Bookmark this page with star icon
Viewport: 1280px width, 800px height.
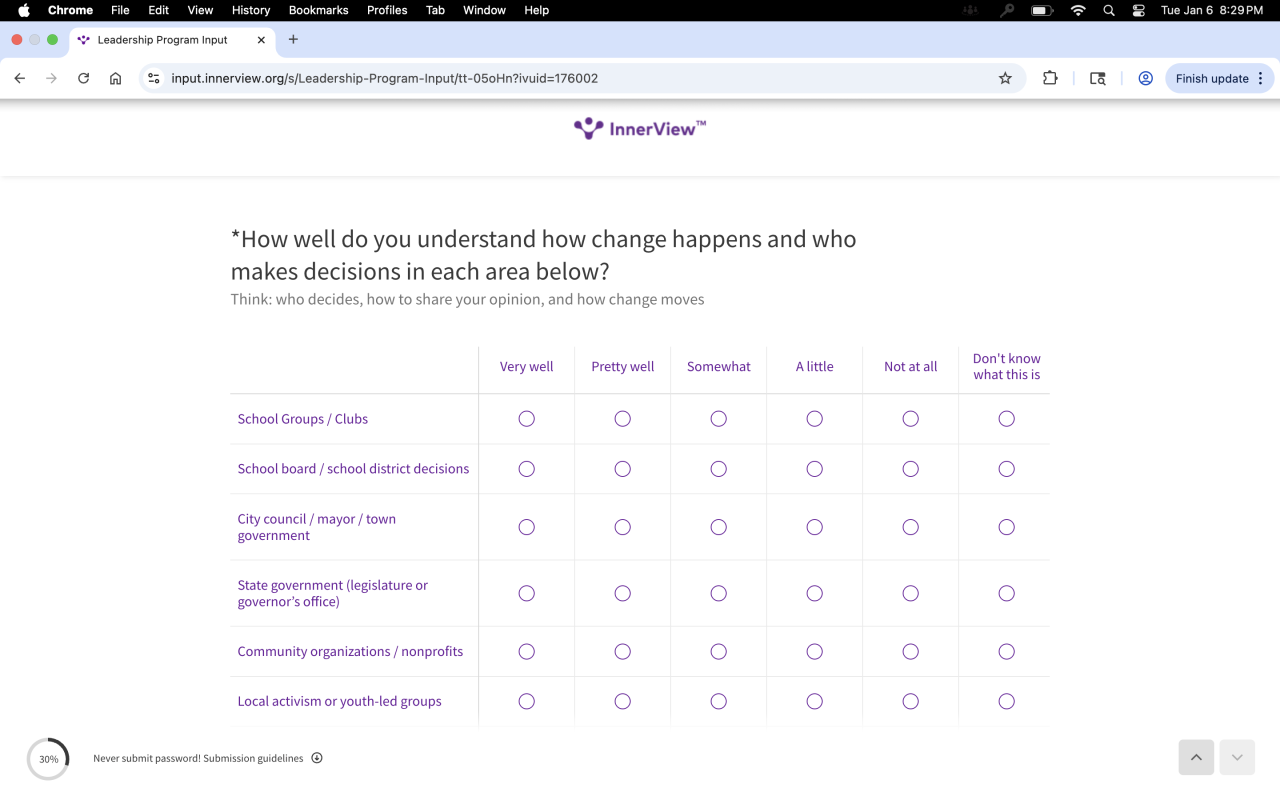(1005, 78)
